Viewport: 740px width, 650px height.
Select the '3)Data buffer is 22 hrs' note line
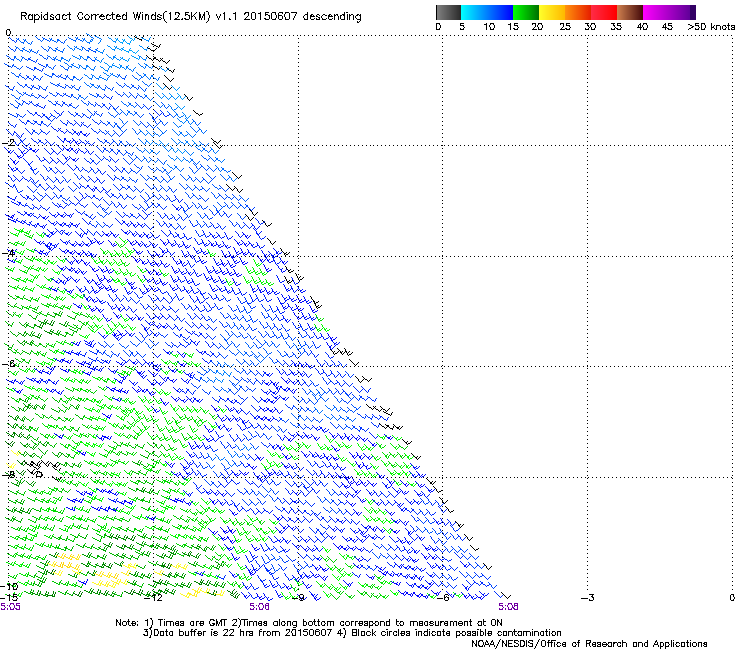click(x=352, y=633)
